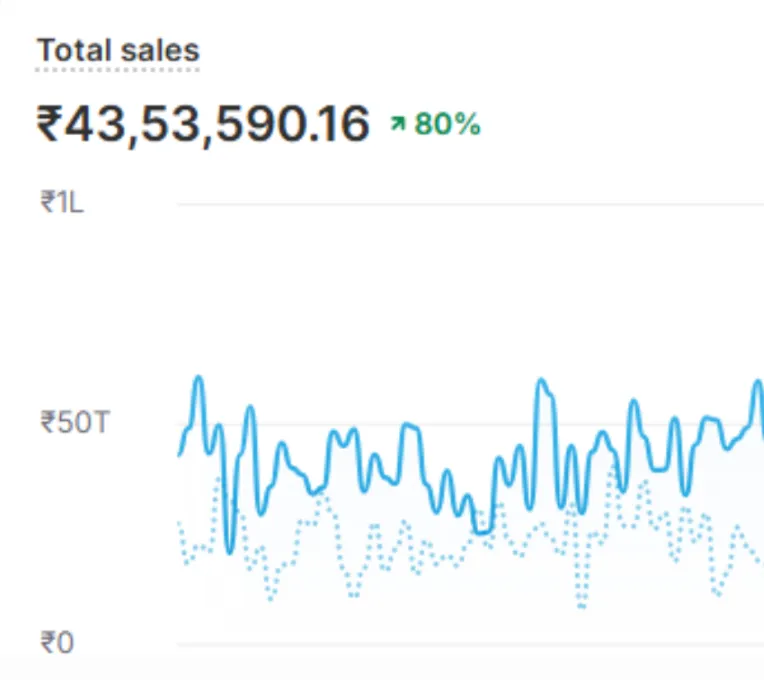Click the ₹0 y-axis label
Viewport: 764px width, 680px height.
click(57, 642)
